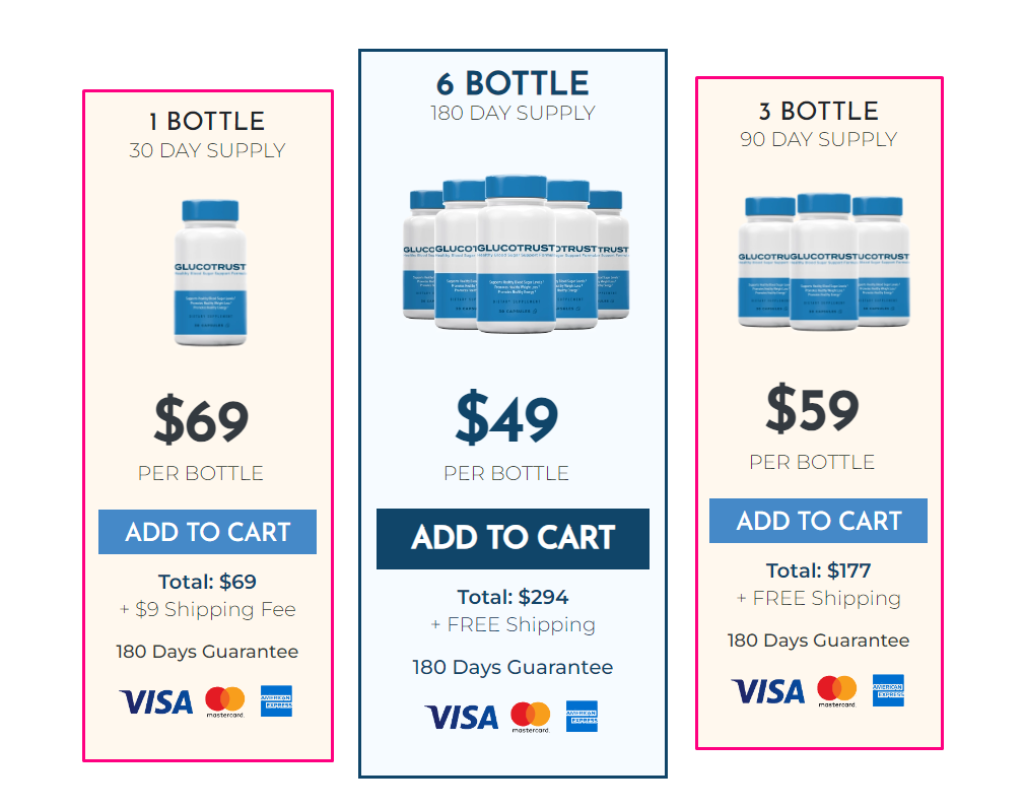The height and width of the screenshot is (808, 1024).
Task: Click the $69 per bottle price
Action: click(201, 421)
